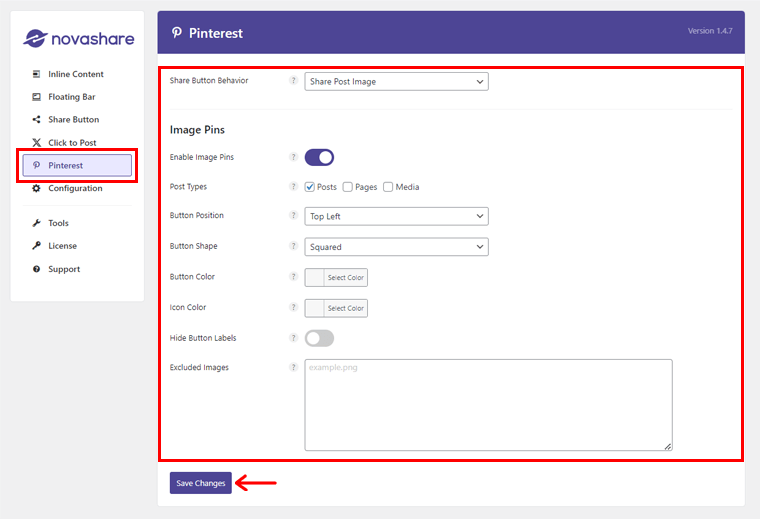
Task: Open the Tools page
Action: pos(77,223)
